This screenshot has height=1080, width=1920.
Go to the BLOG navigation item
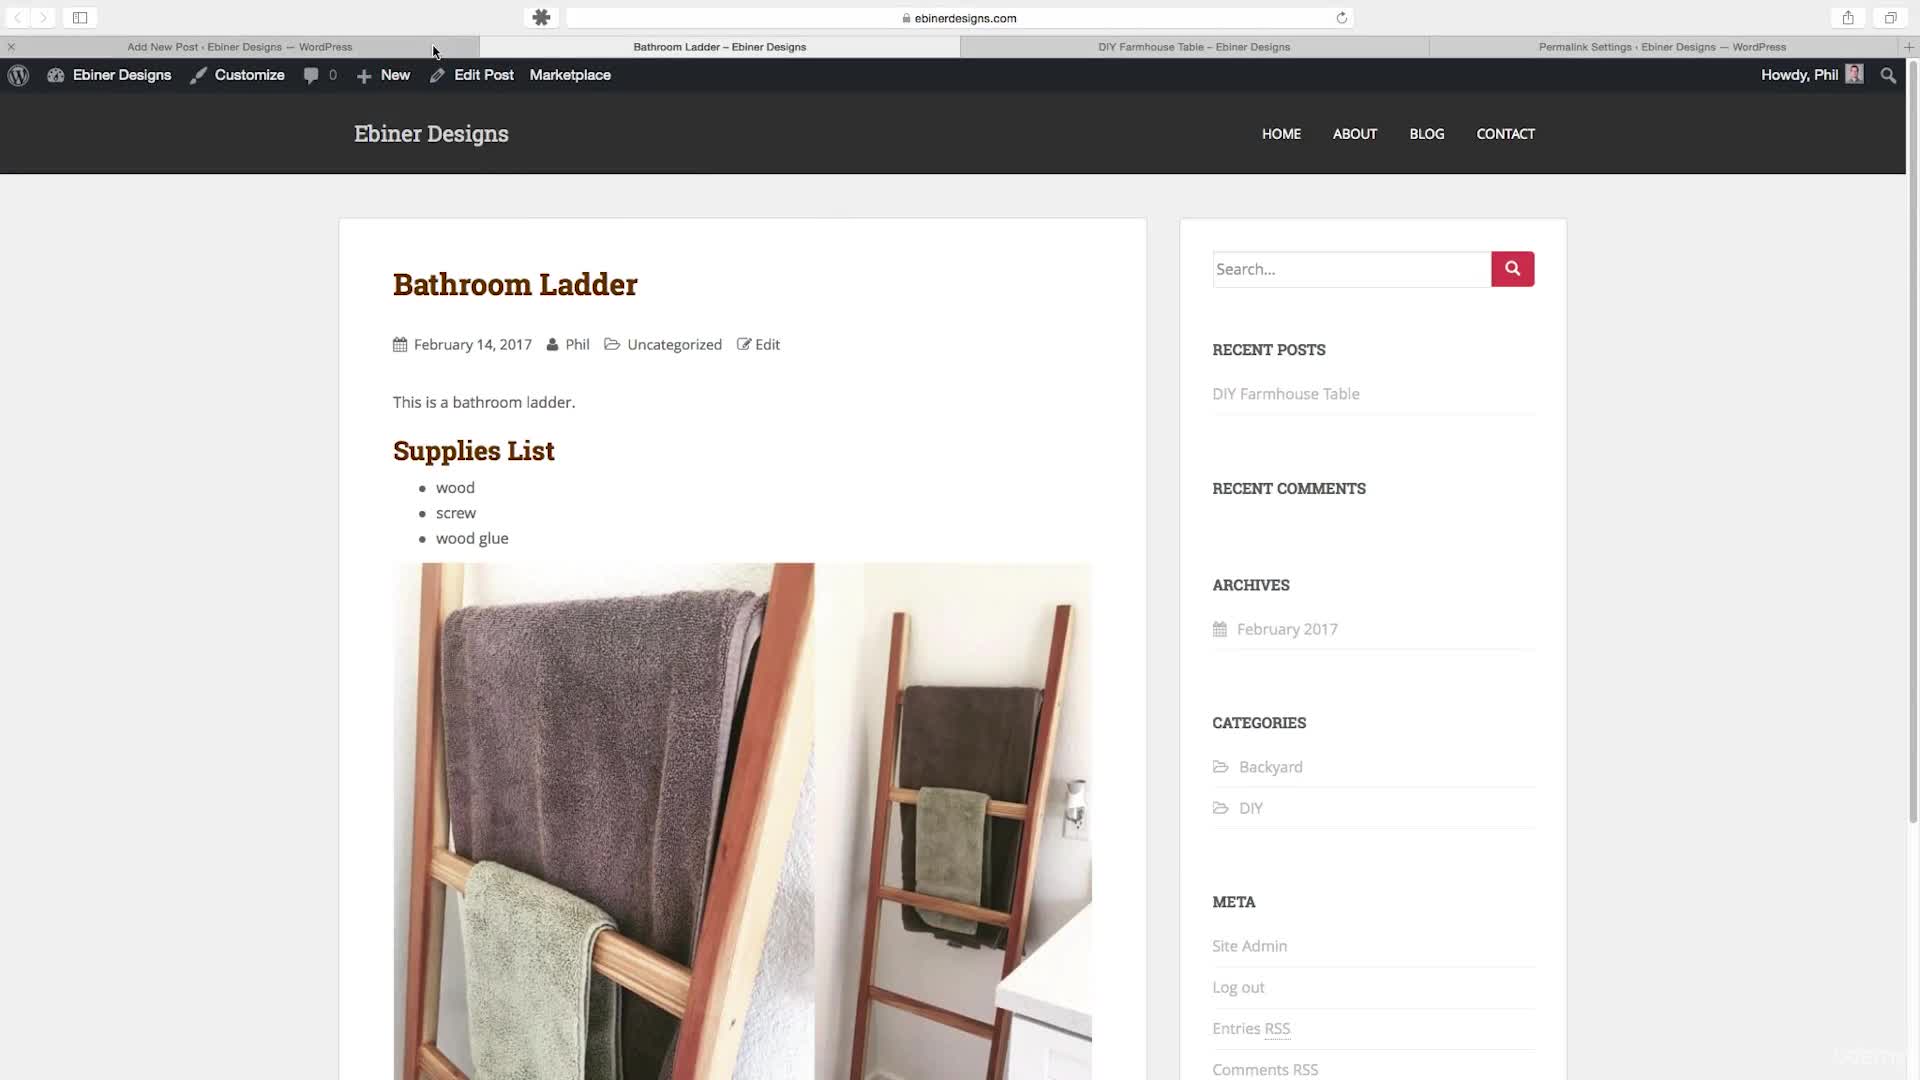pyautogui.click(x=1426, y=134)
